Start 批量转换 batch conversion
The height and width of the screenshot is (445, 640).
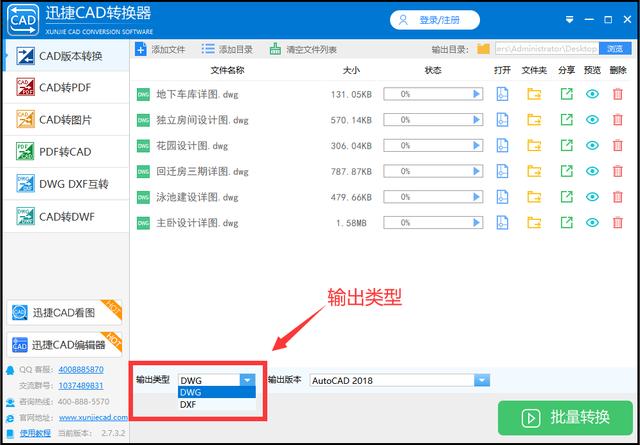[565, 418]
